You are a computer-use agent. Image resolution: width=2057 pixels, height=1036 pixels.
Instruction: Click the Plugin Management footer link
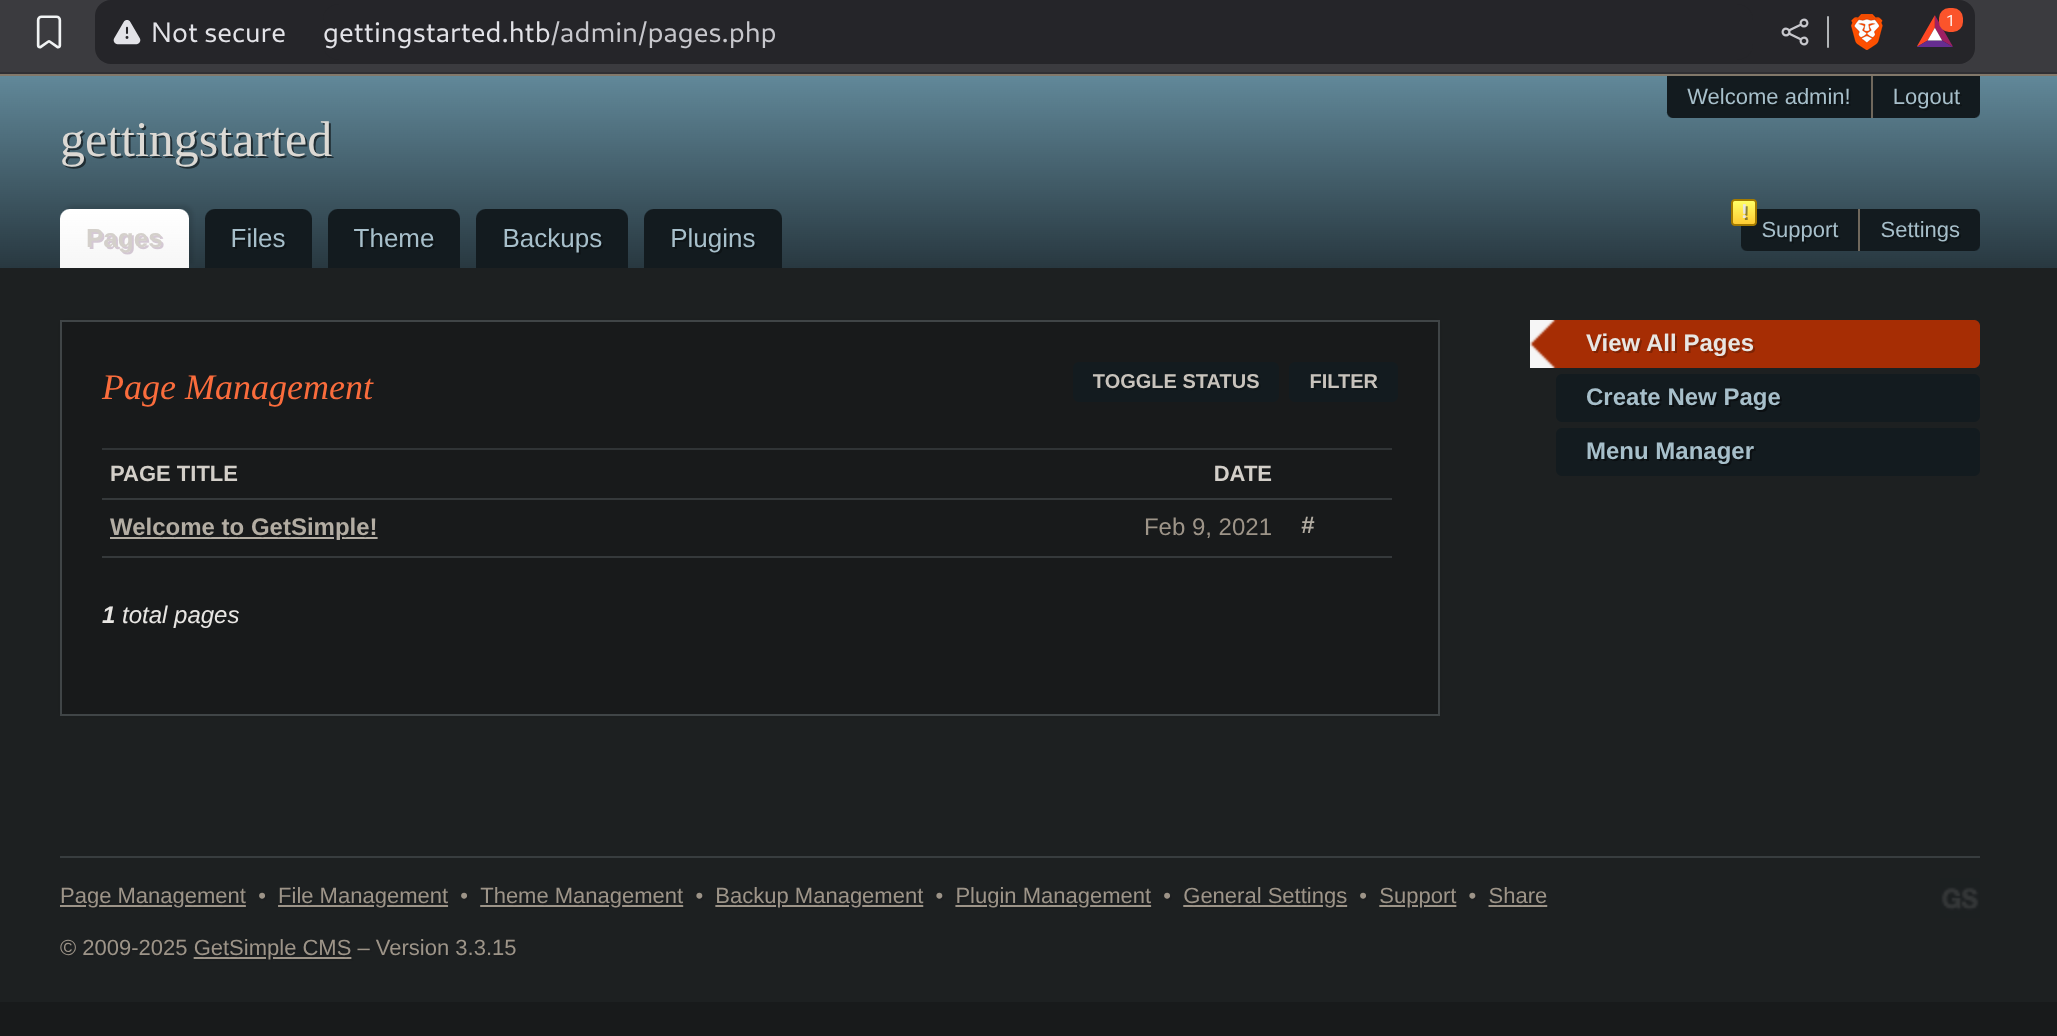pos(1053,896)
